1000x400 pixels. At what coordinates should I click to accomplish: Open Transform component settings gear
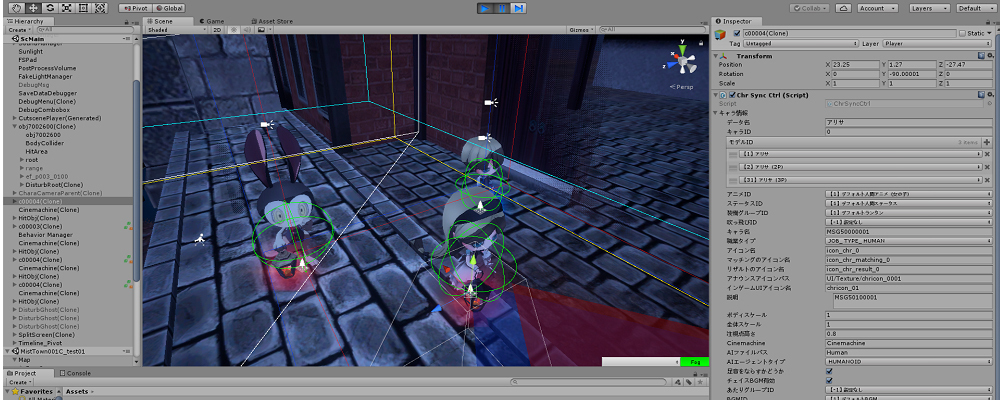pyautogui.click(x=989, y=56)
